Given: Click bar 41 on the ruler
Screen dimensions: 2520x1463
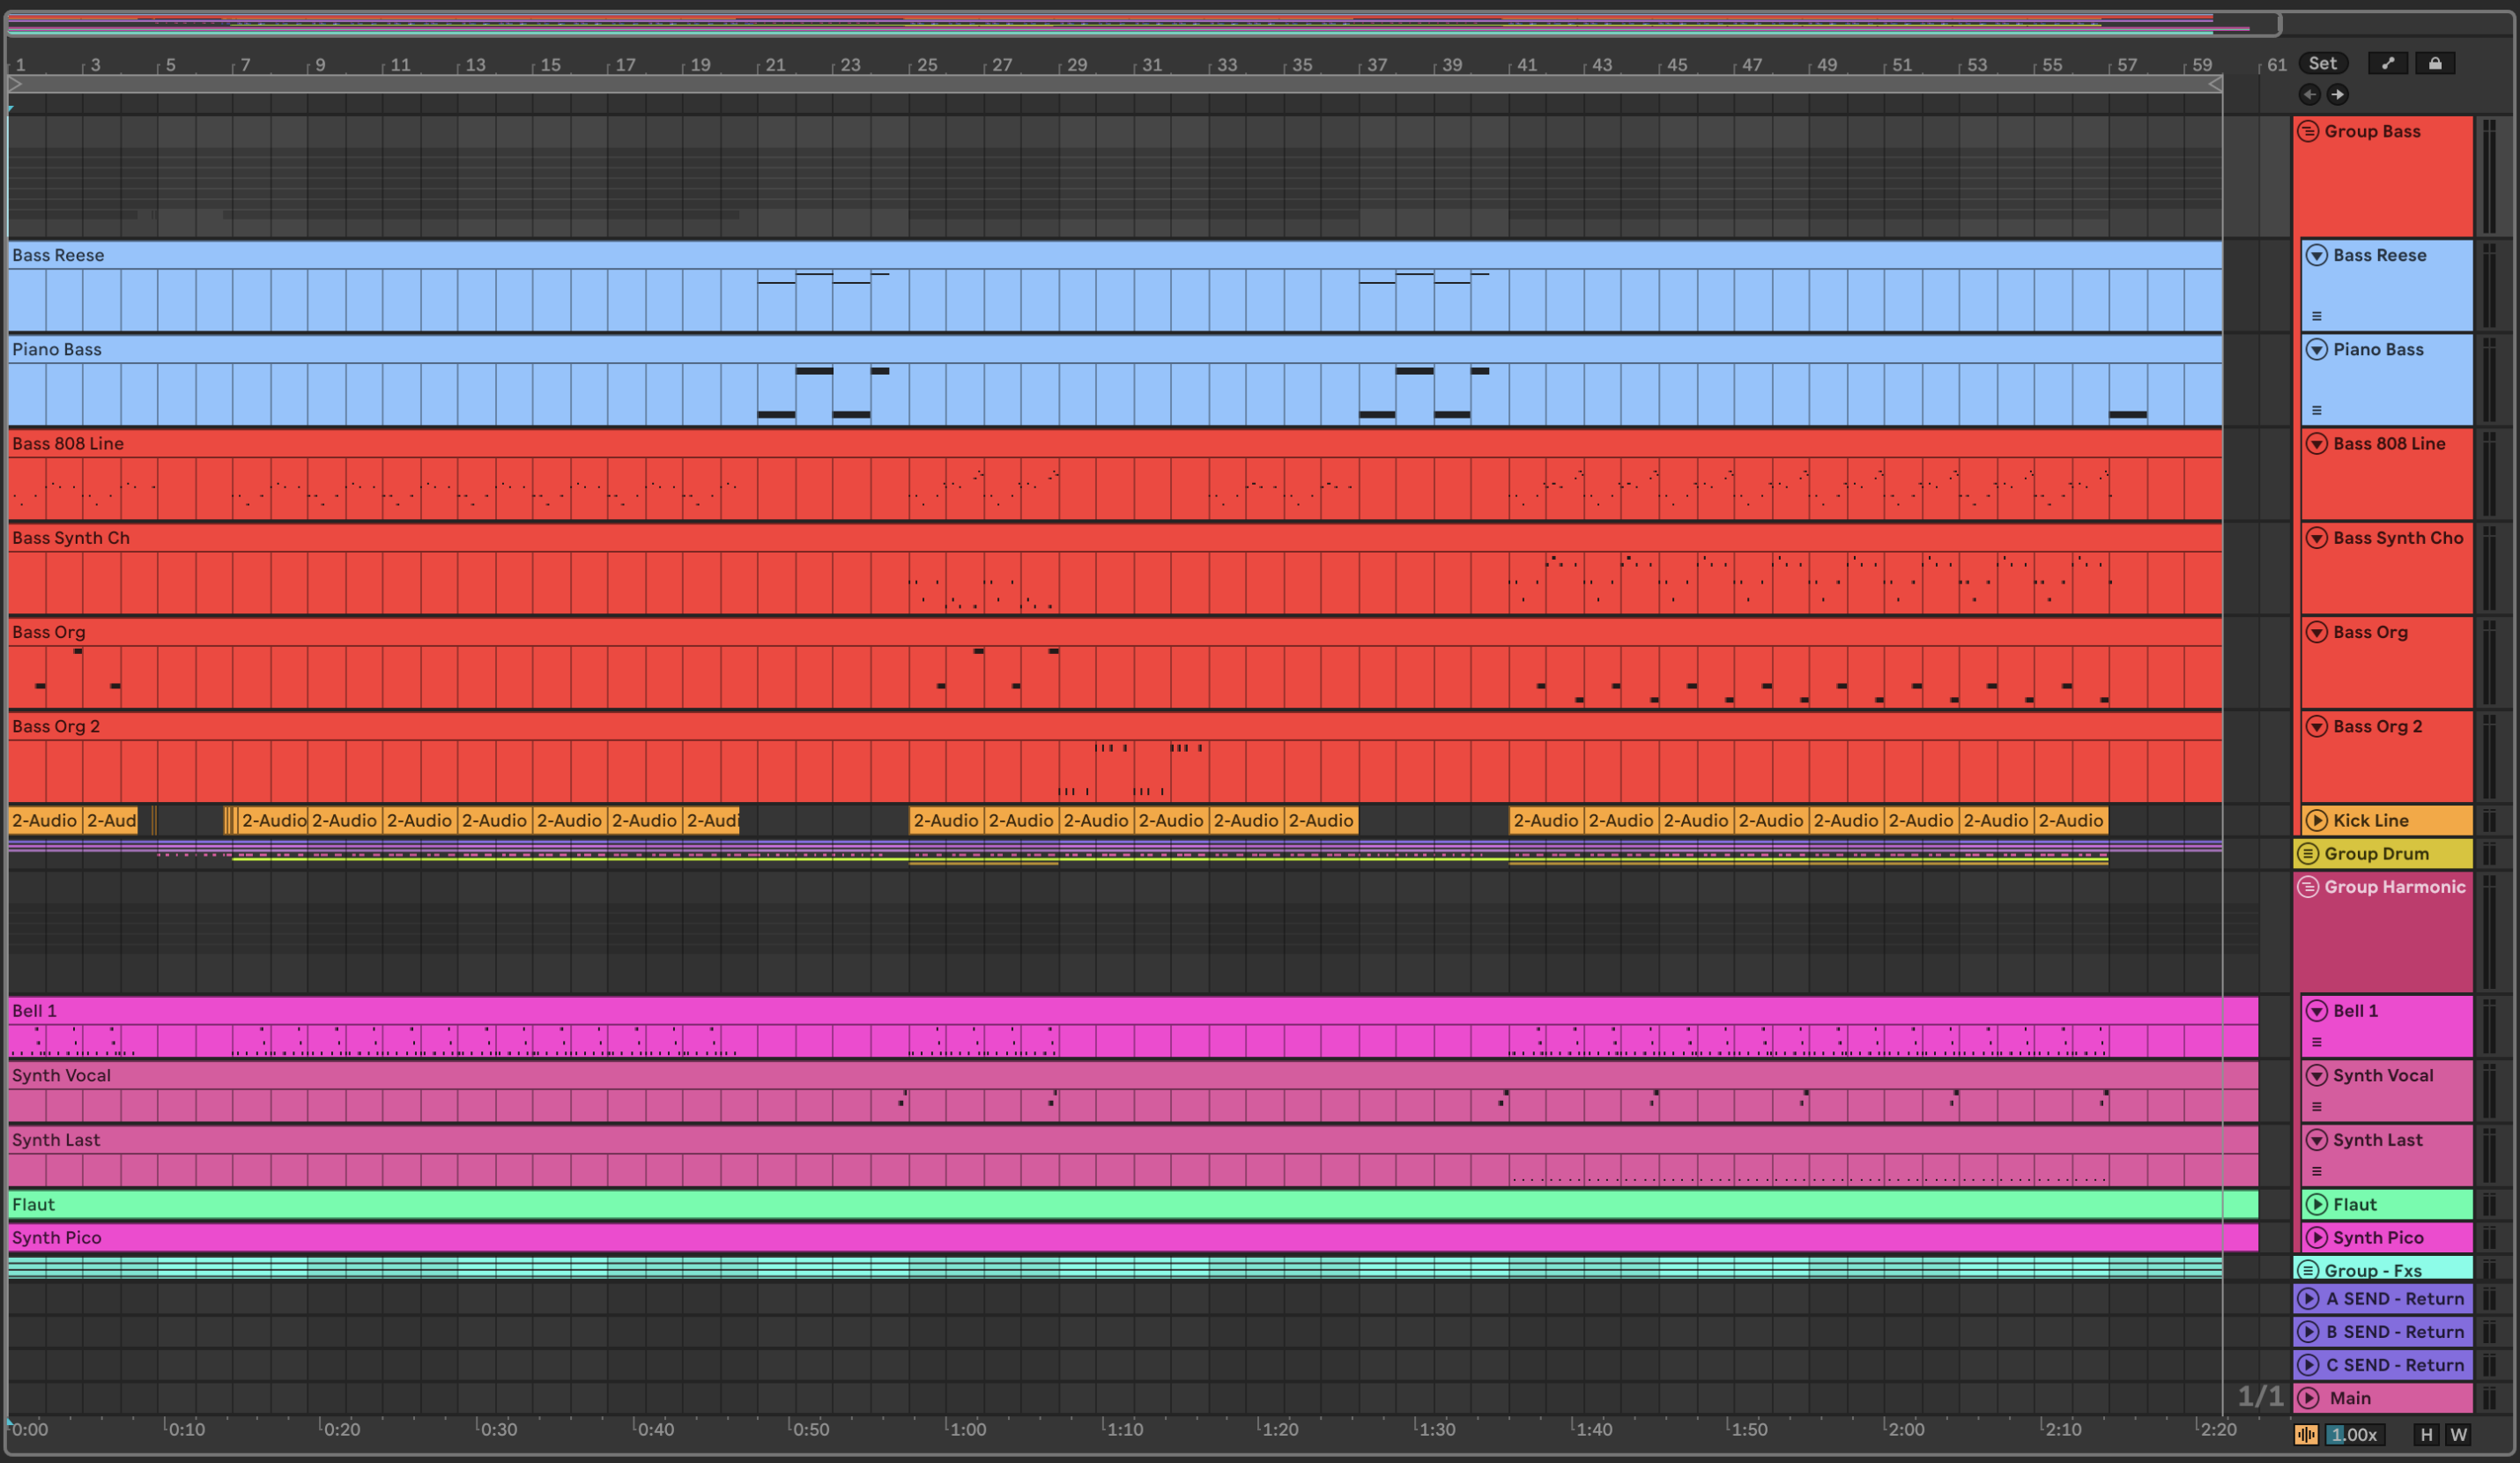Looking at the screenshot, I should click(x=1526, y=65).
